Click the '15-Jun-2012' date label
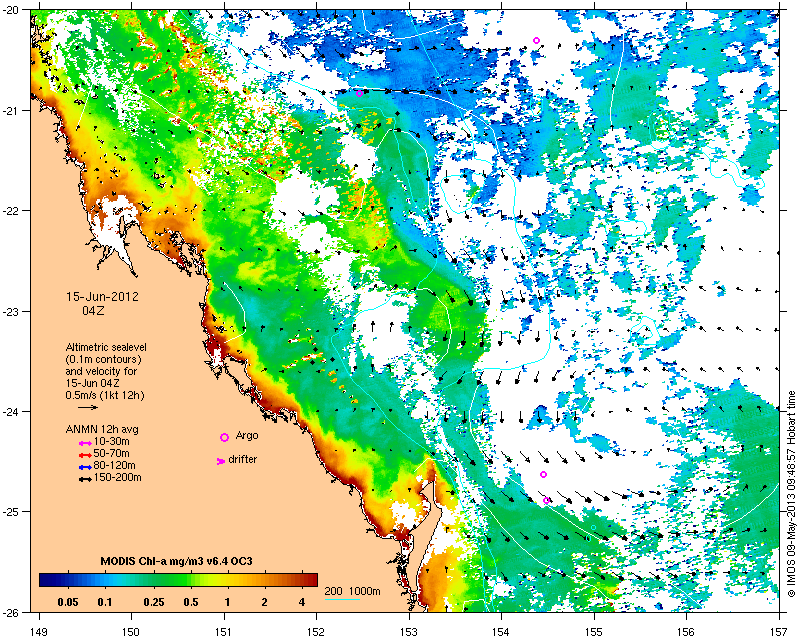The height and width of the screenshot is (640, 800). [102, 297]
